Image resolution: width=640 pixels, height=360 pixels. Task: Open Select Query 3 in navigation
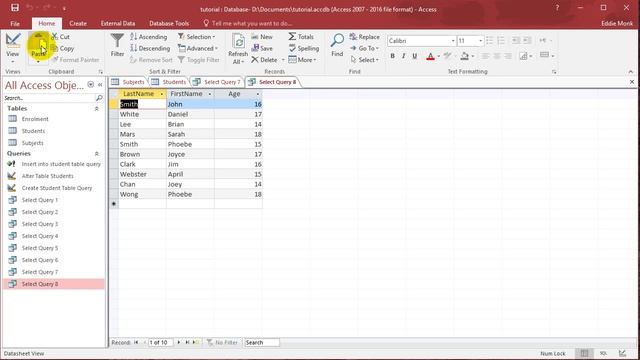[x=40, y=224]
